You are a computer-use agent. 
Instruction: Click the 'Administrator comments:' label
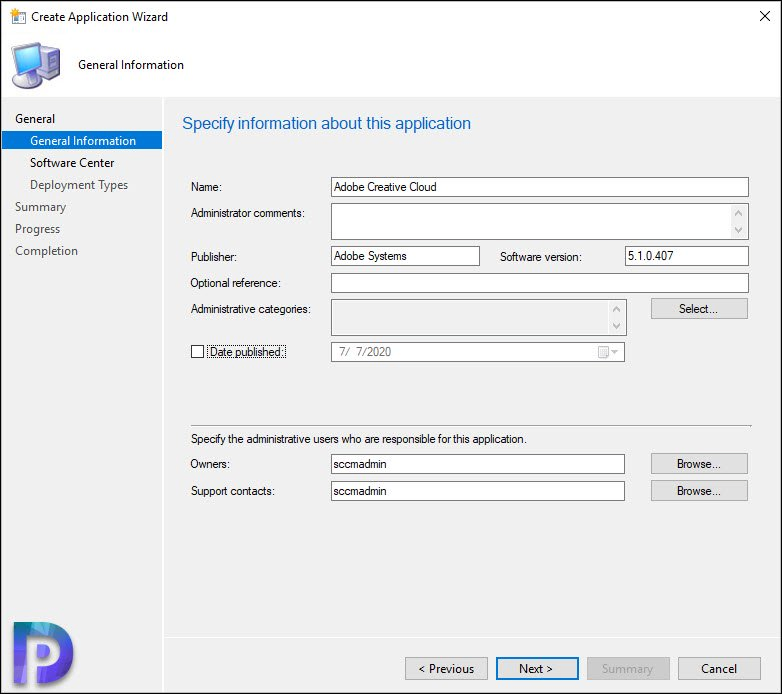tap(247, 213)
